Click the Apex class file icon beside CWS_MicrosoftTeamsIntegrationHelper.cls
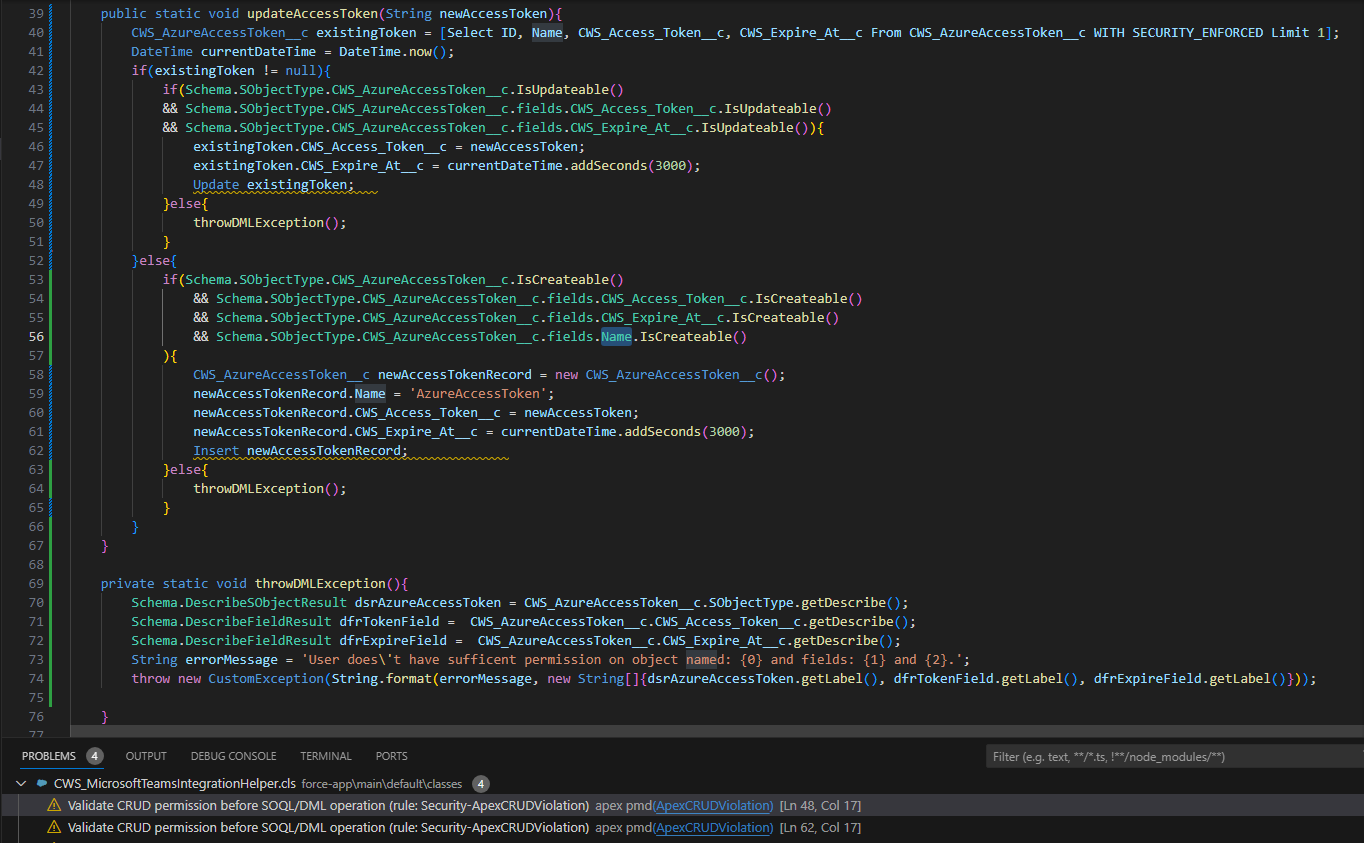This screenshot has height=843, width=1364. (x=40, y=784)
